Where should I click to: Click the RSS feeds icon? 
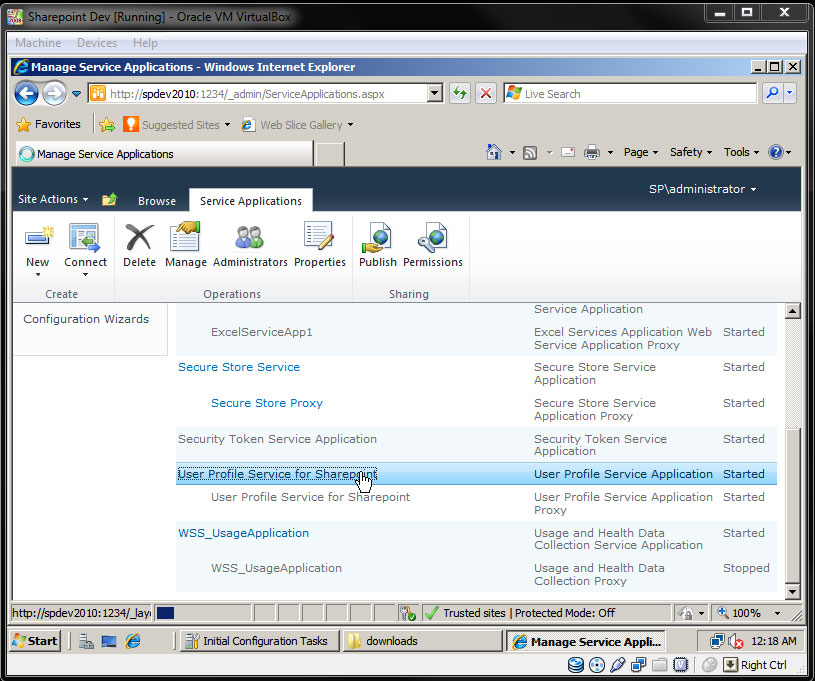click(530, 153)
